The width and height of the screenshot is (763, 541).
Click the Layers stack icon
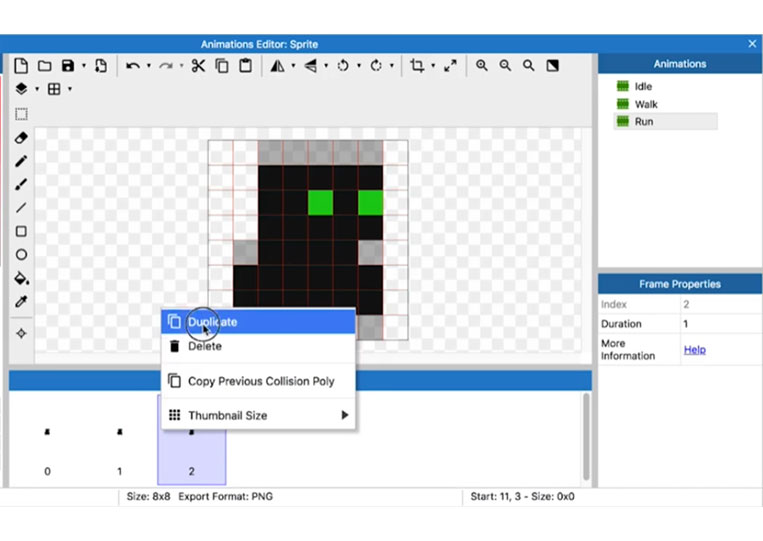[21, 89]
